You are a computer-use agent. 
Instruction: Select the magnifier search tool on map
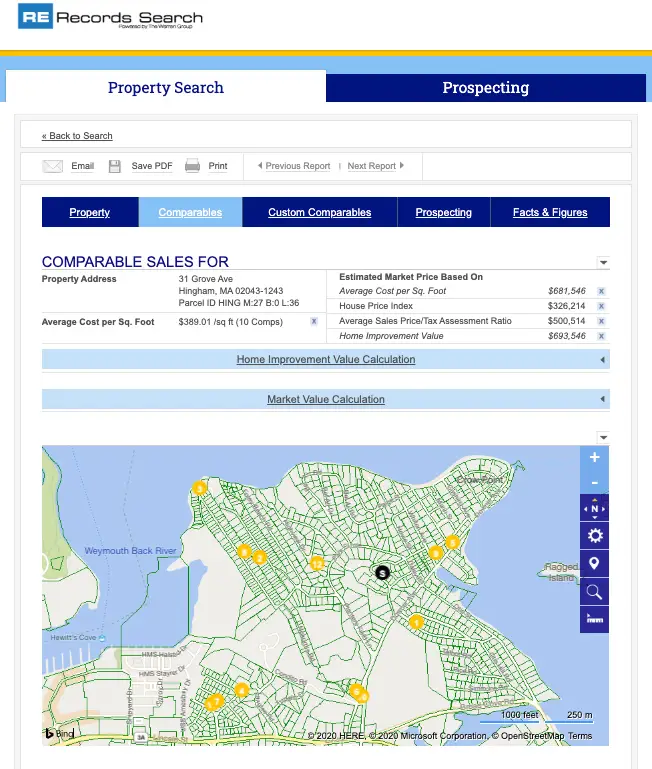594,592
